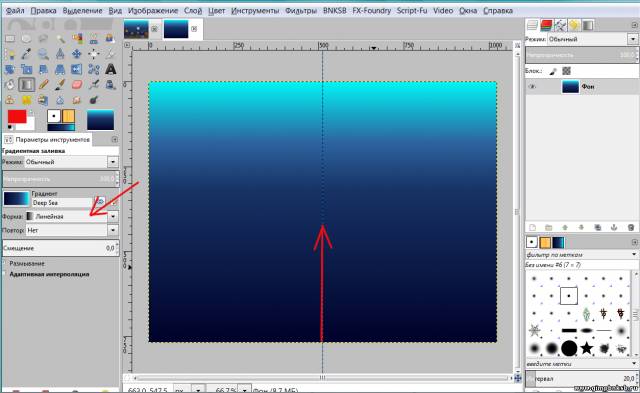Open the Фильтры menu
This screenshot has height=393, width=640.
(301, 11)
